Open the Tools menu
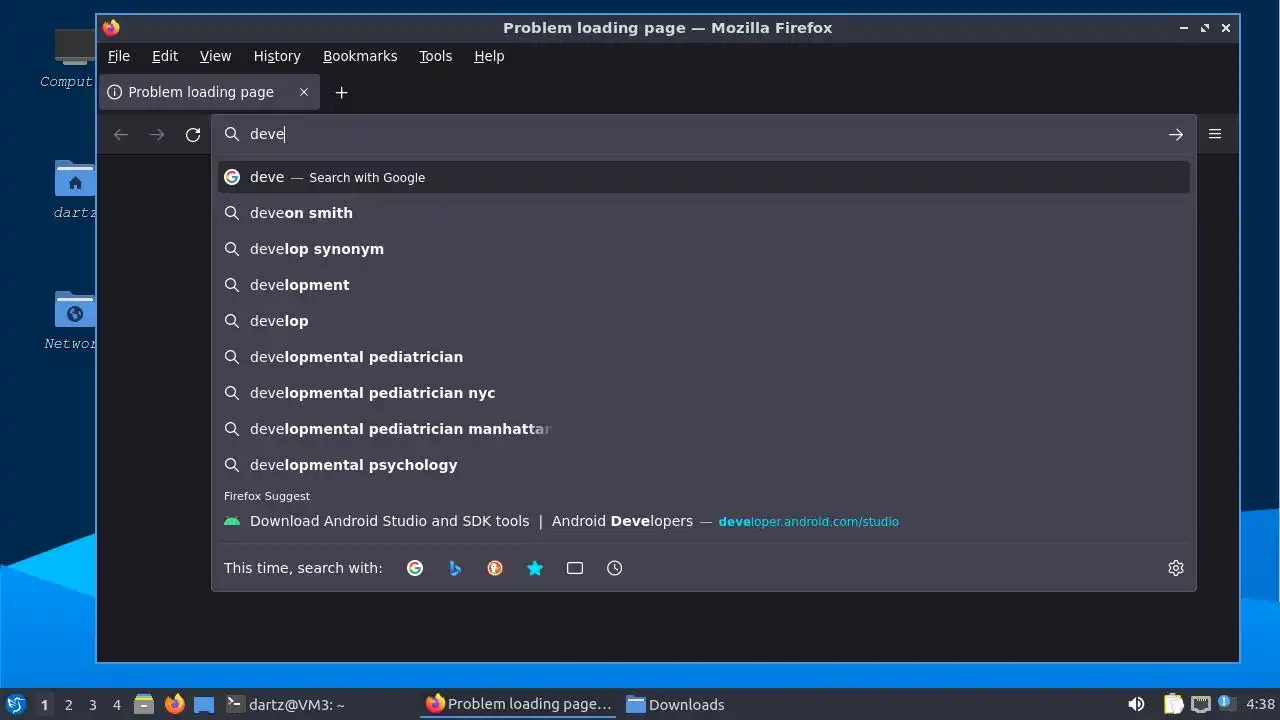 (435, 56)
